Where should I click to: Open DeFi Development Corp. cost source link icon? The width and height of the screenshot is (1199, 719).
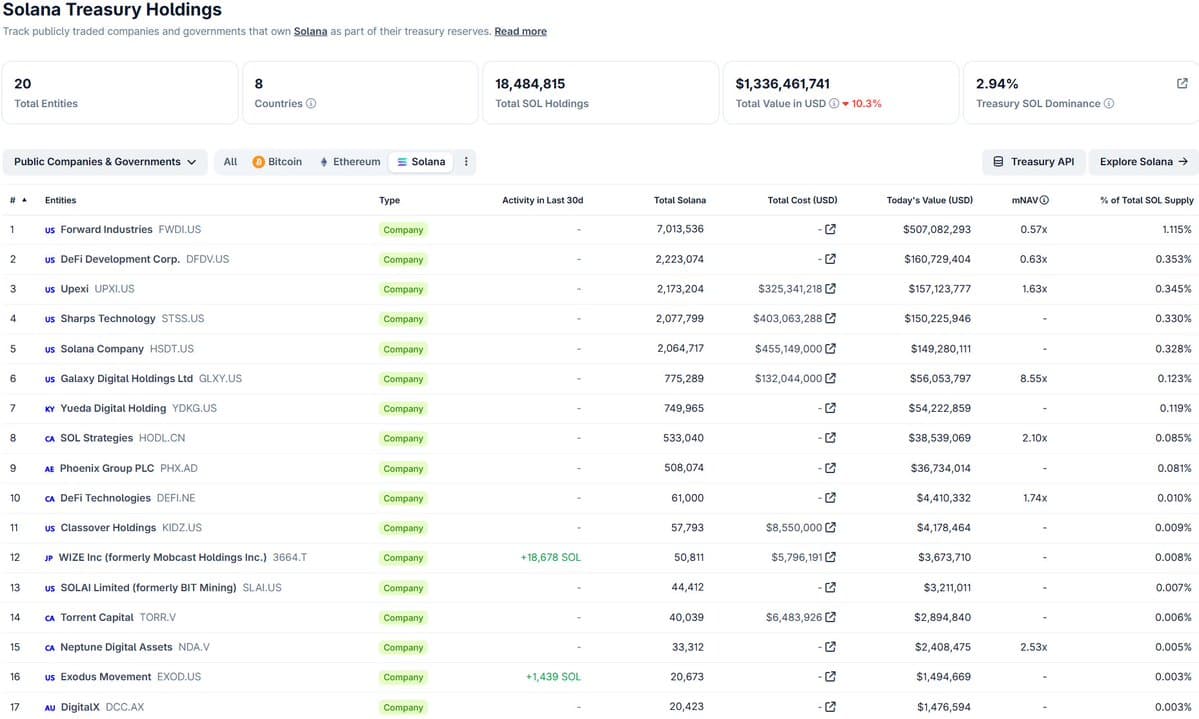click(x=830, y=259)
